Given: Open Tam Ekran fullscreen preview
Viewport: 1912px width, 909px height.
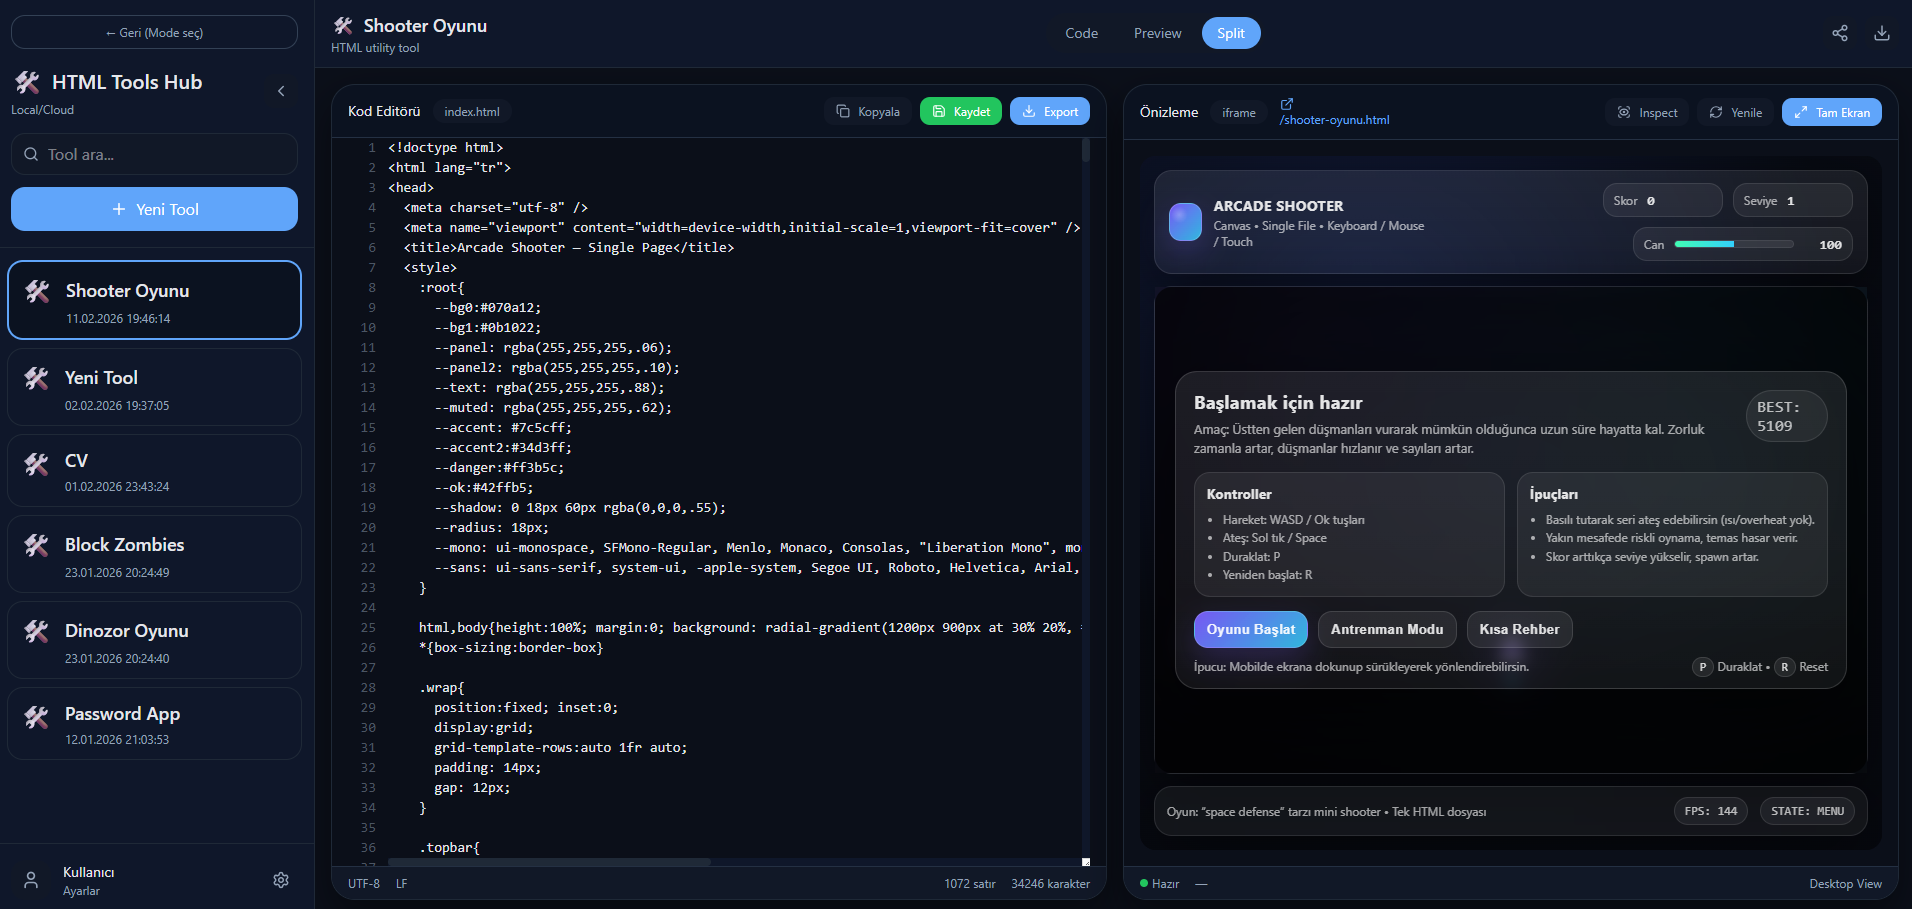Looking at the screenshot, I should pyautogui.click(x=1831, y=113).
